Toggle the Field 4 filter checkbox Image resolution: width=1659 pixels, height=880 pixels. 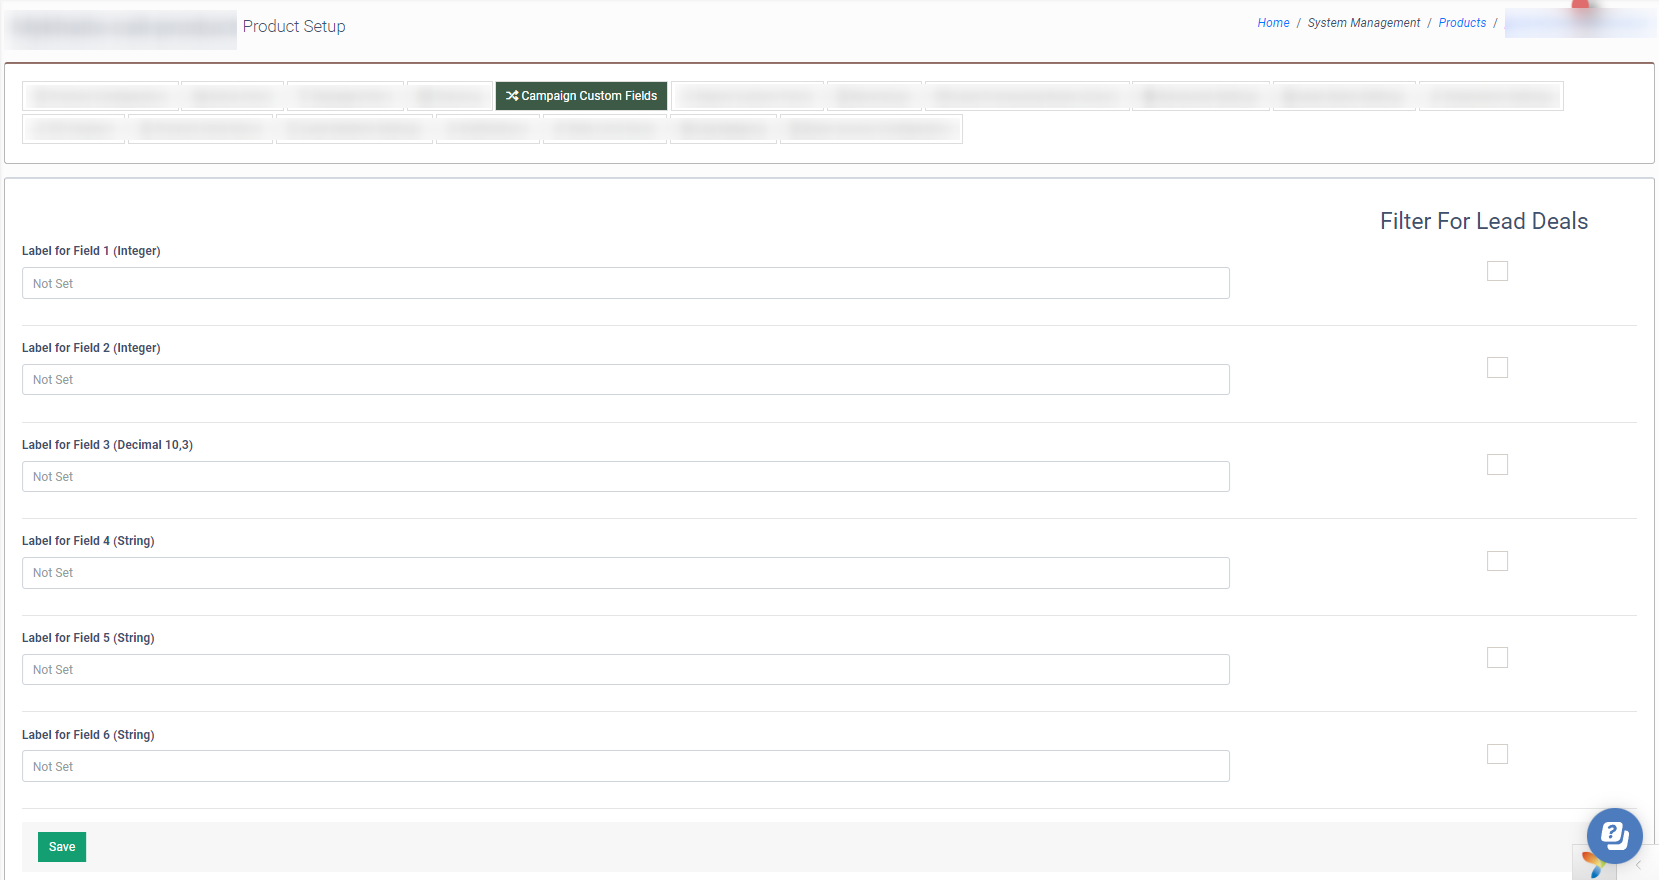pyautogui.click(x=1497, y=561)
